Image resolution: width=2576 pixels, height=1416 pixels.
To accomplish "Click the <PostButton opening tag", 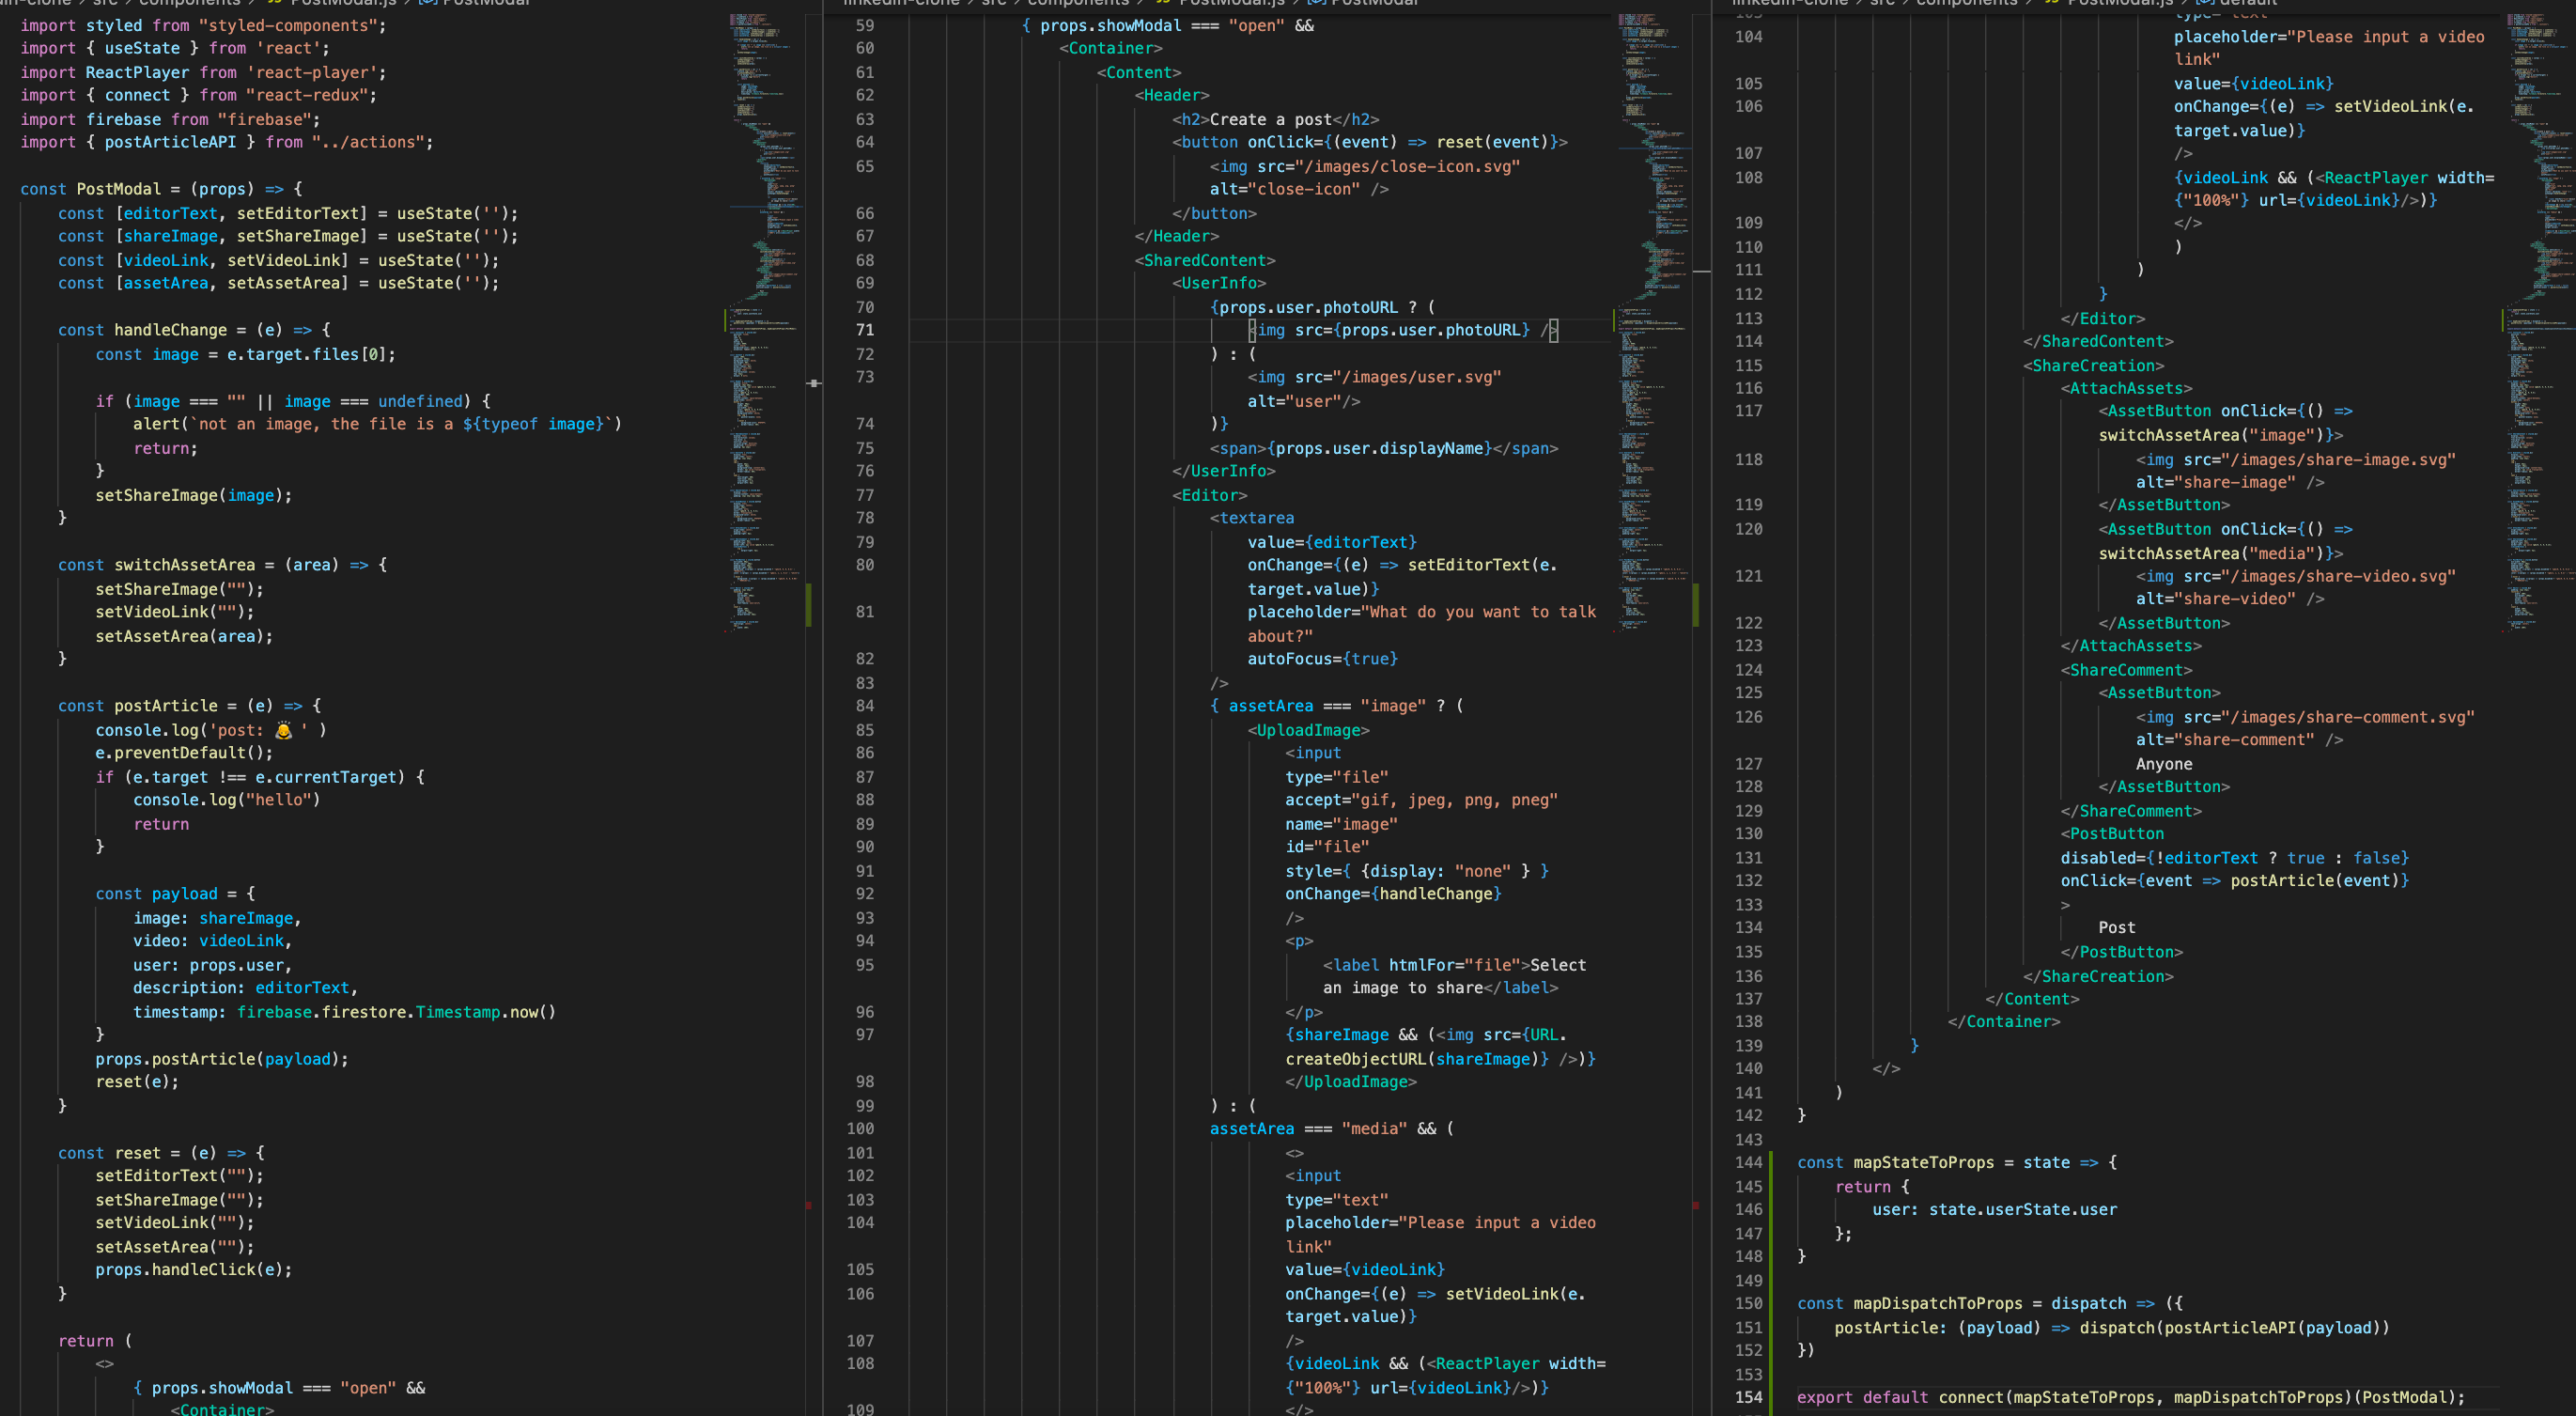I will point(2112,834).
